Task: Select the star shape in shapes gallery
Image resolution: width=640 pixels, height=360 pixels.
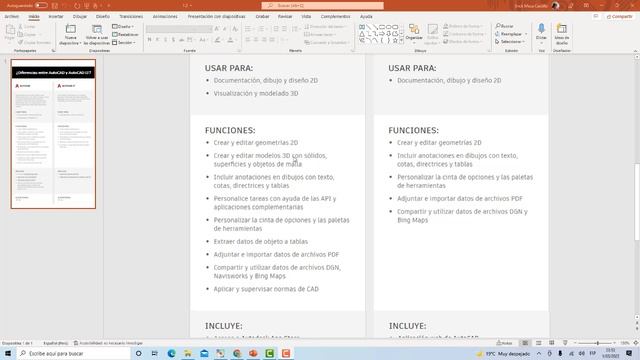Action: click(395, 40)
